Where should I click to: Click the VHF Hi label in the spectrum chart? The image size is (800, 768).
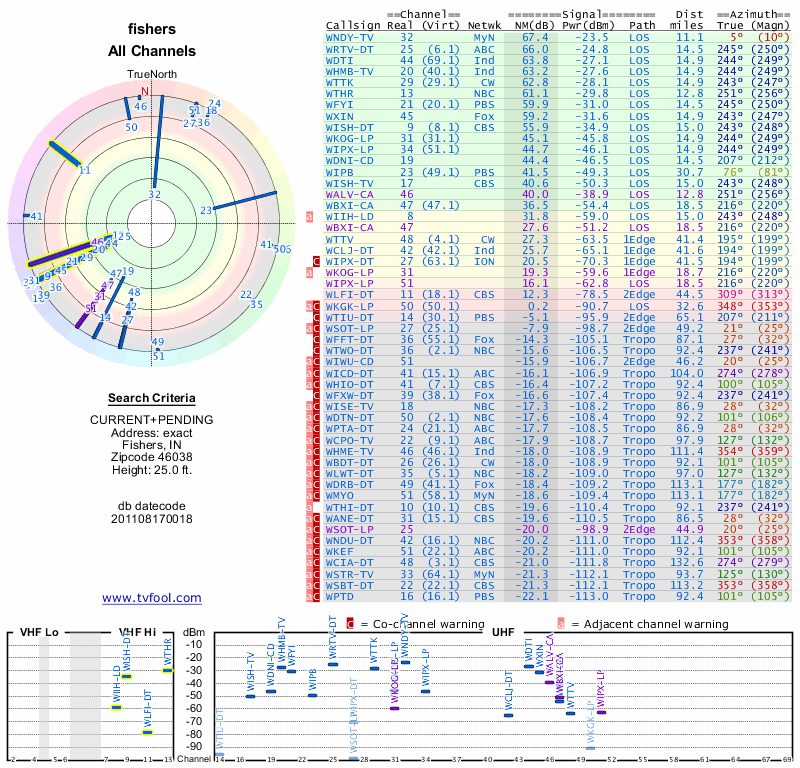point(137,632)
